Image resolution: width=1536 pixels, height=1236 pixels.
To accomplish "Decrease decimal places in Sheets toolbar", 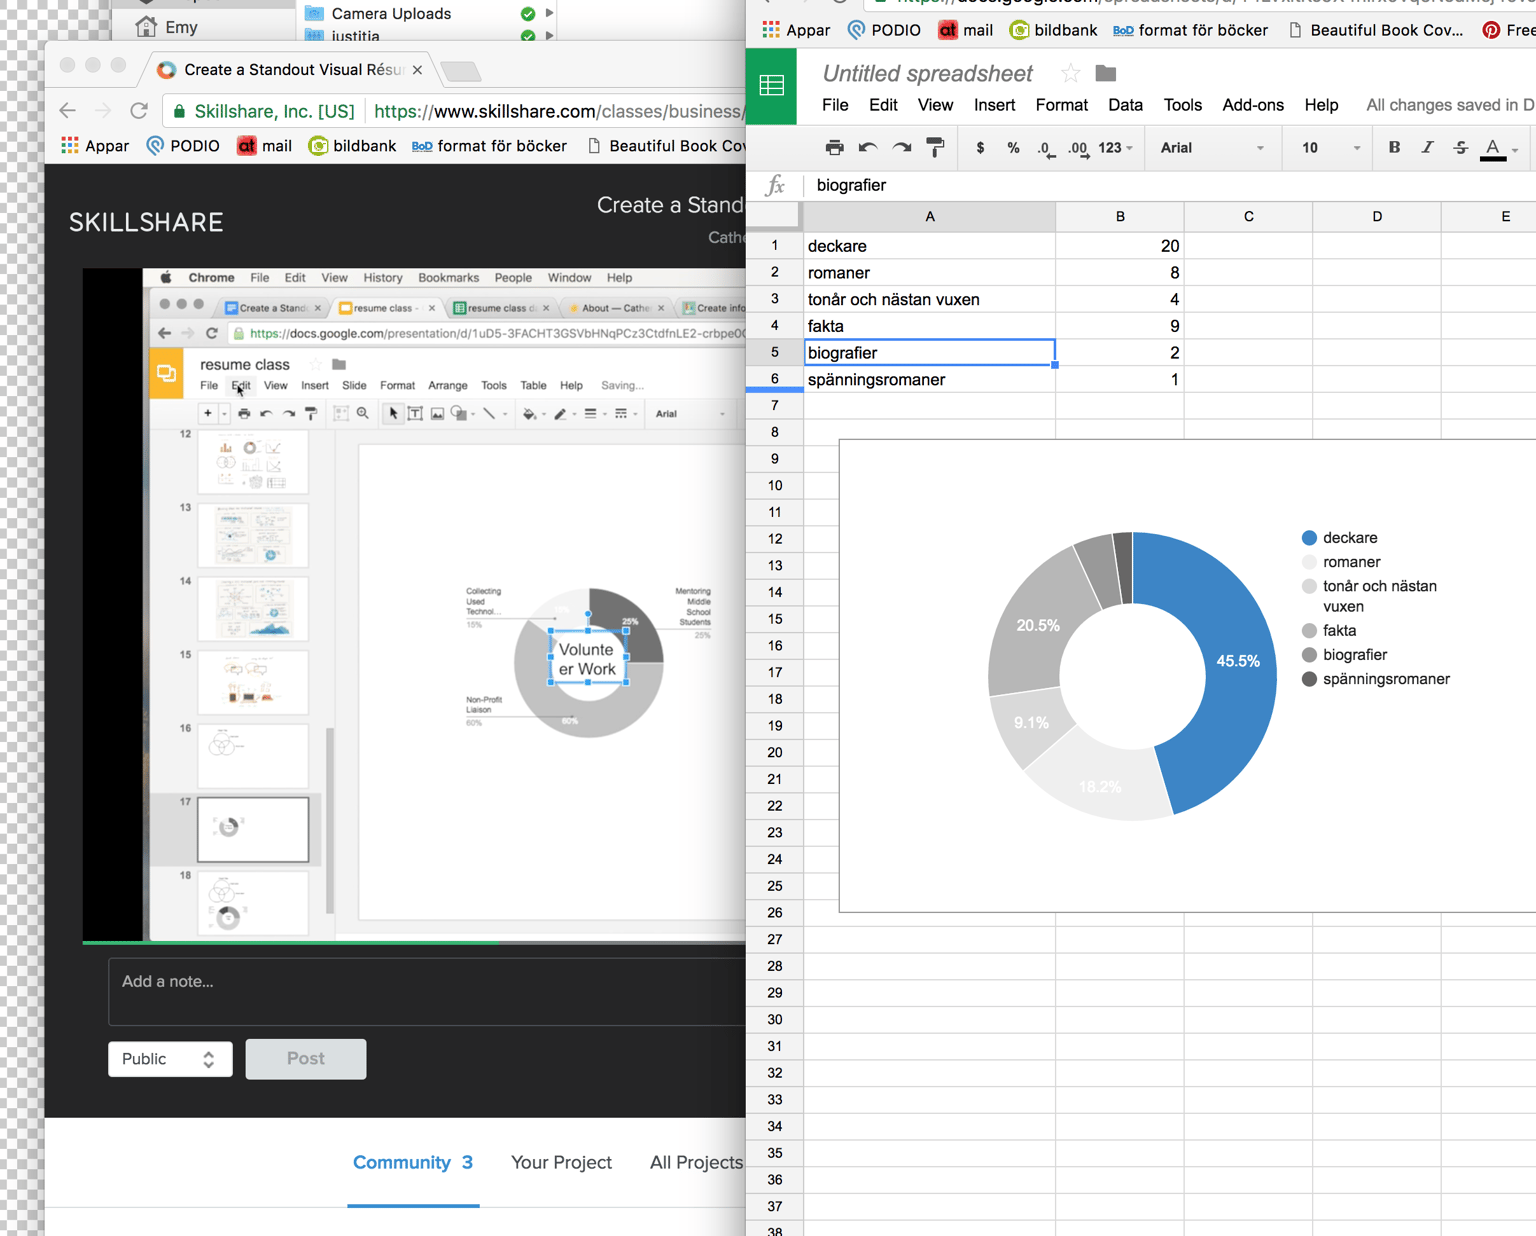I will (1045, 148).
